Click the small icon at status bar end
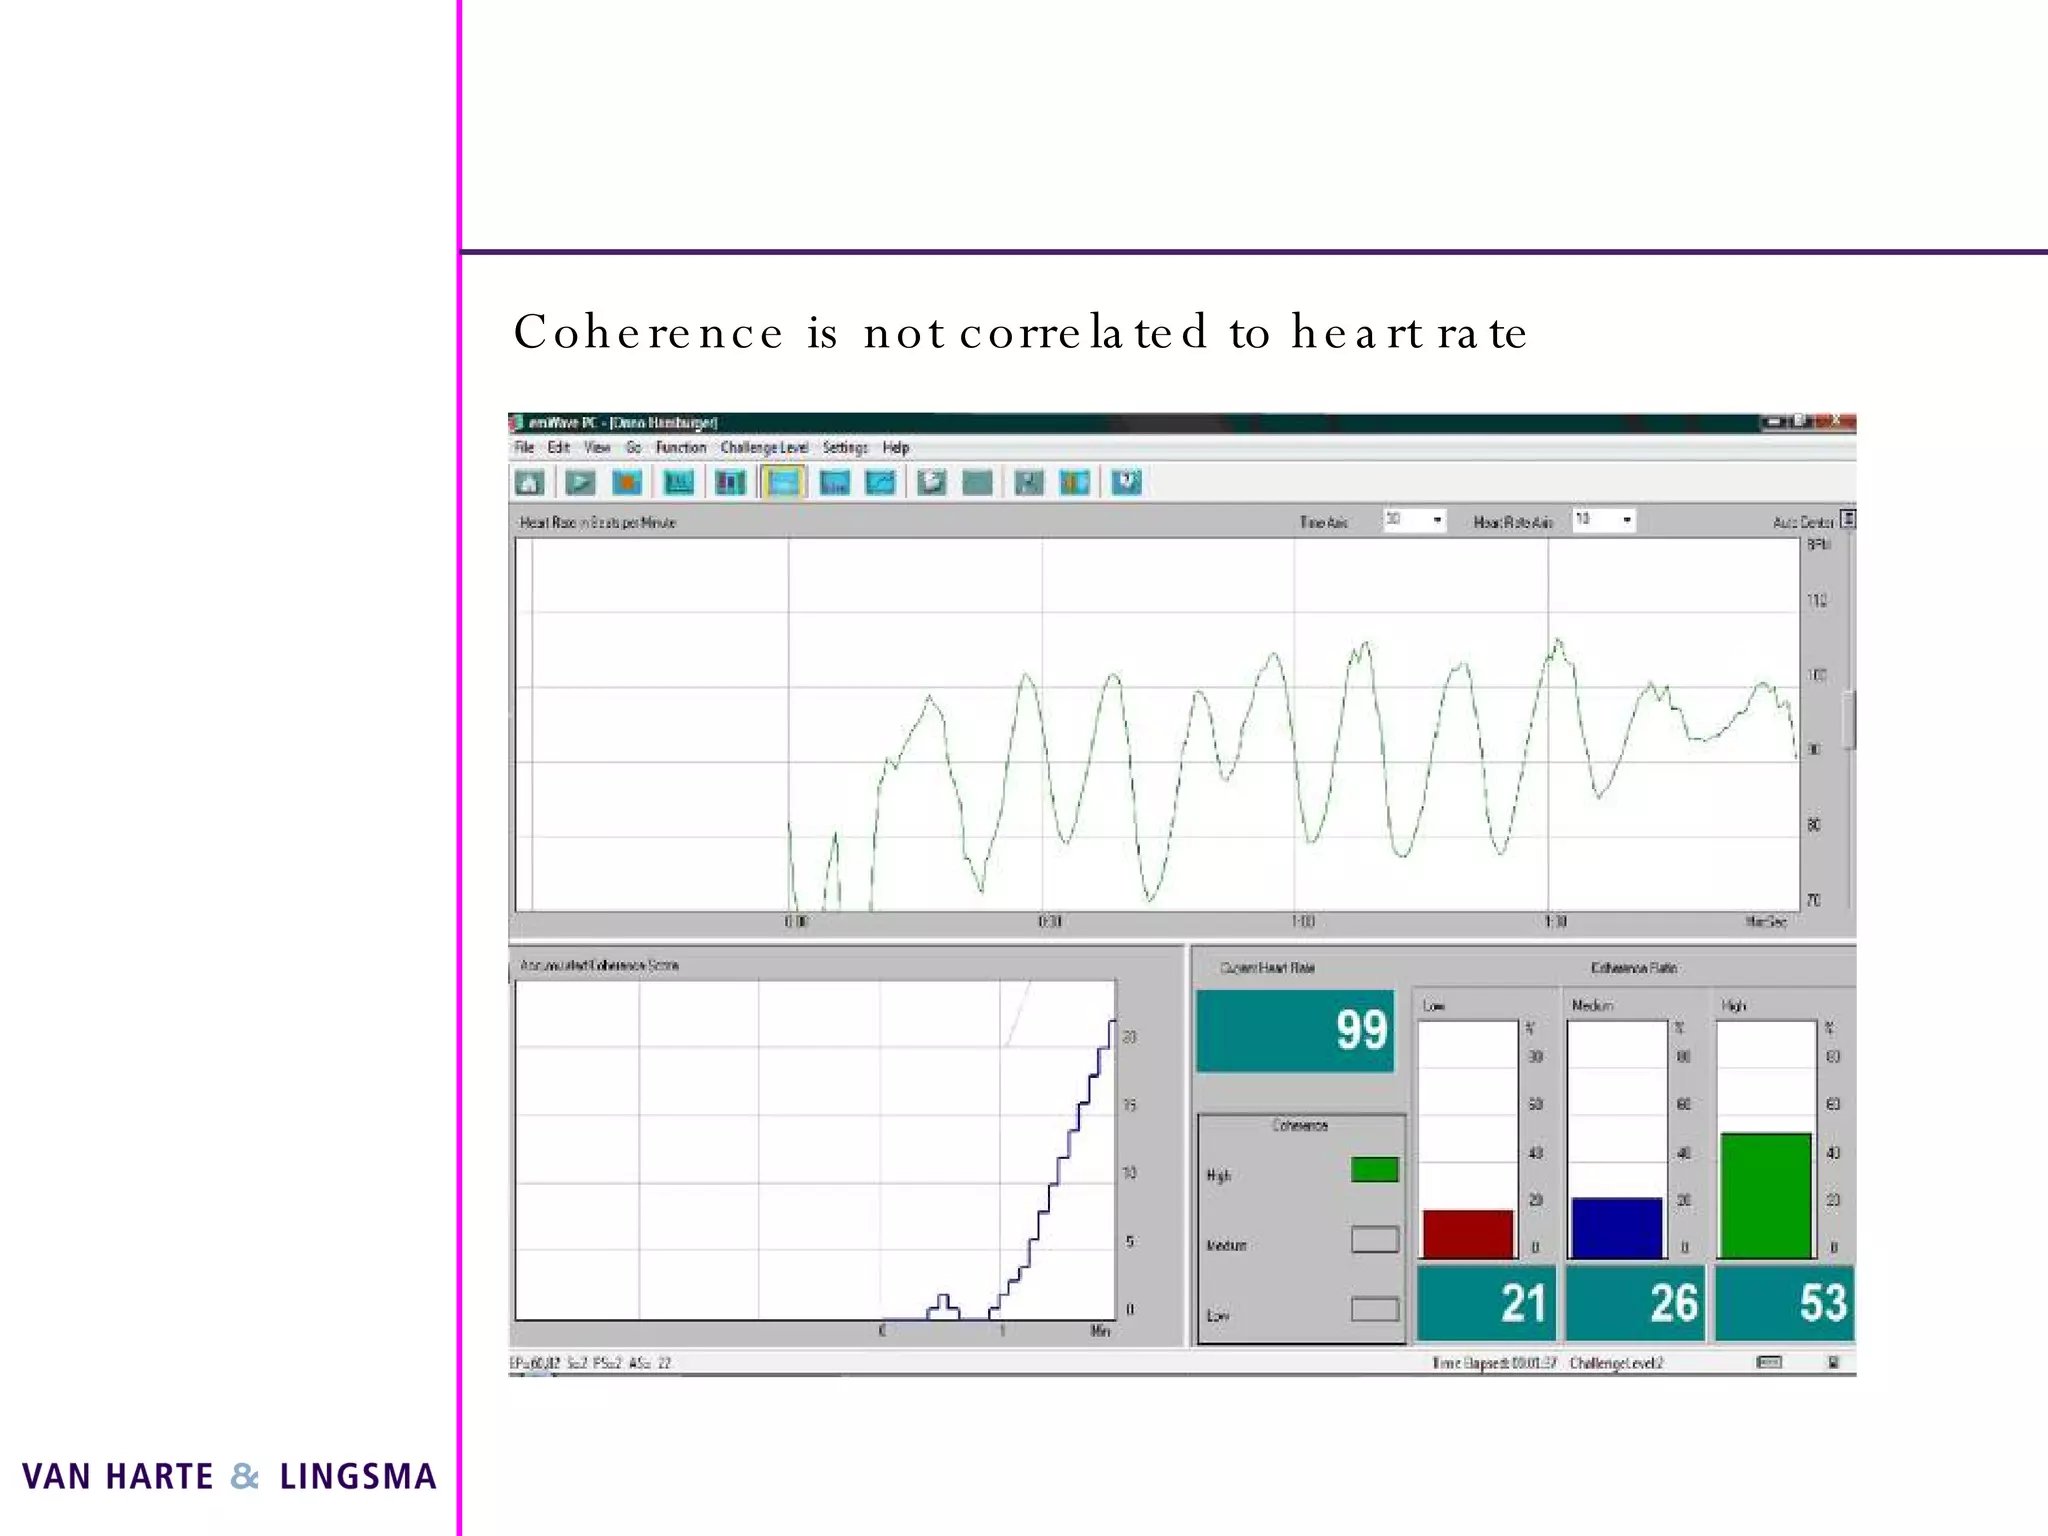Screen dimensions: 2048x1536 1834,1362
